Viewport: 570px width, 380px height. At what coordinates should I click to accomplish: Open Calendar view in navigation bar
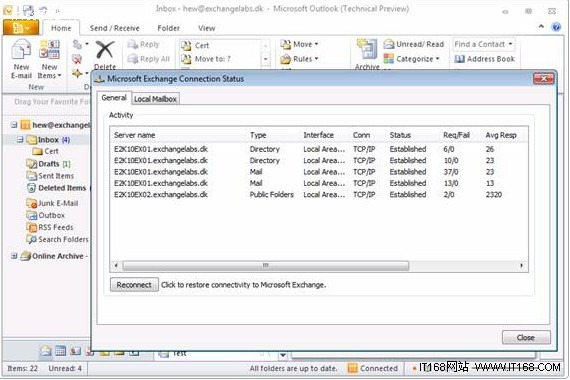coord(60,351)
